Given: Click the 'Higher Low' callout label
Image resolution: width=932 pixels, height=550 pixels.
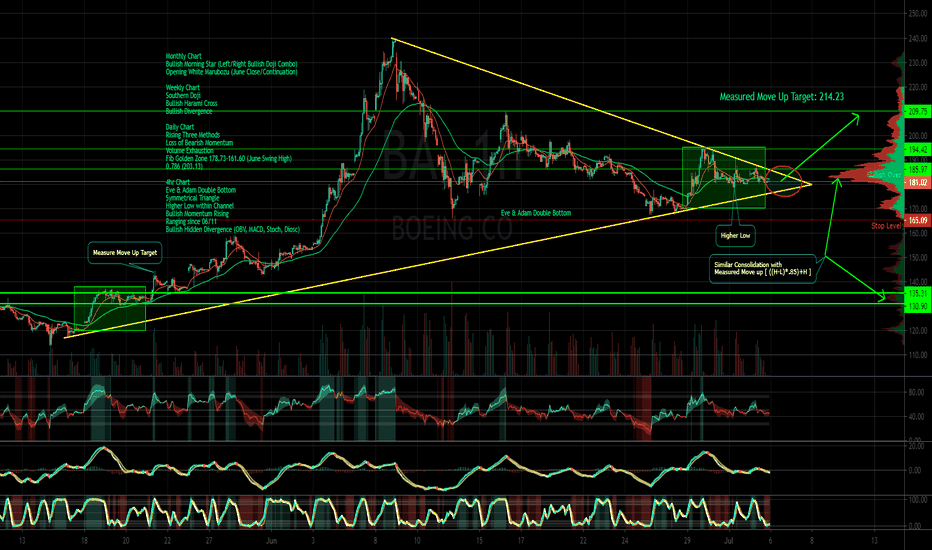Looking at the screenshot, I should (x=735, y=235).
